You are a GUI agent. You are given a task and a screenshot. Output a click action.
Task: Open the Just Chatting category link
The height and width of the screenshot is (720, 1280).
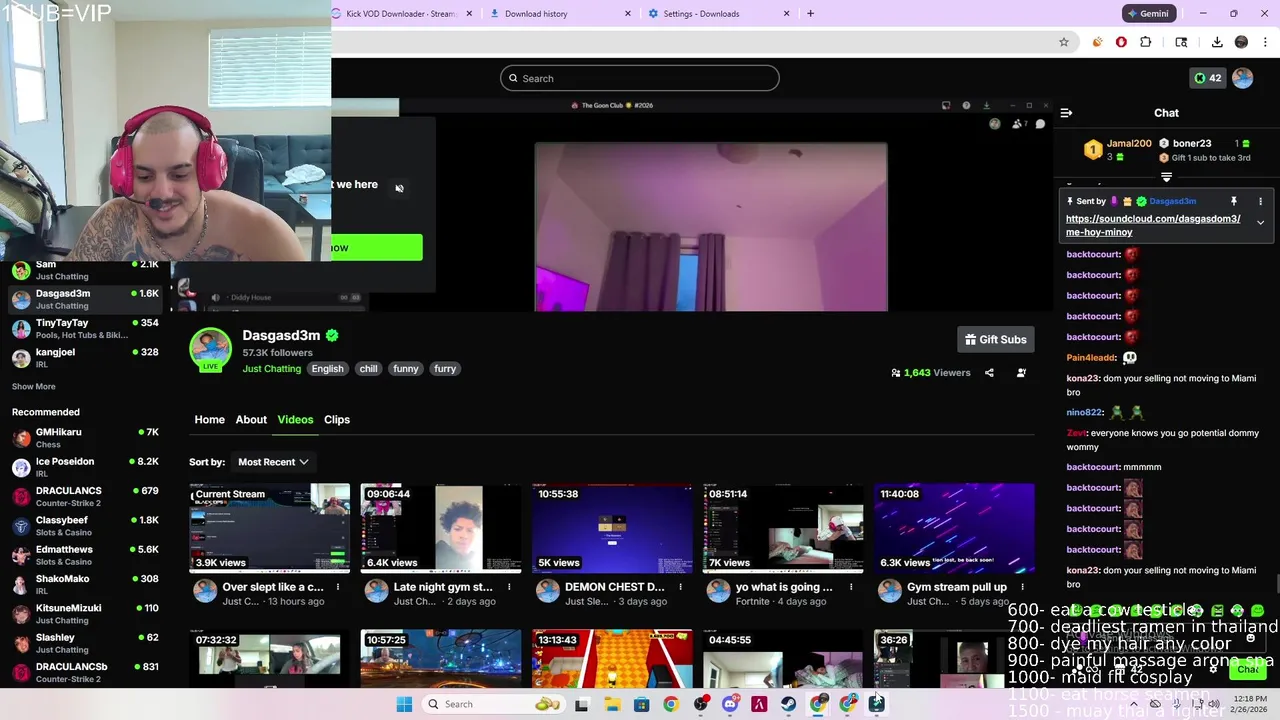[x=271, y=369]
